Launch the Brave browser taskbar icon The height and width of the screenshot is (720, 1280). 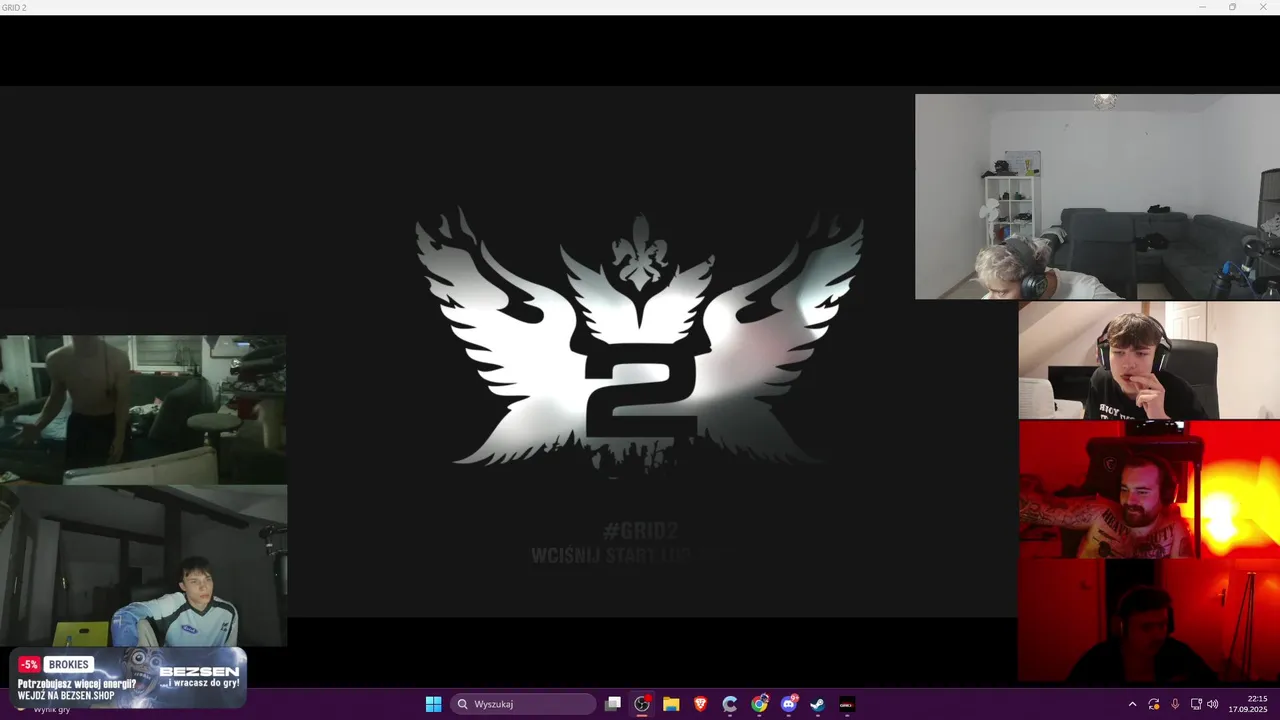click(x=701, y=704)
